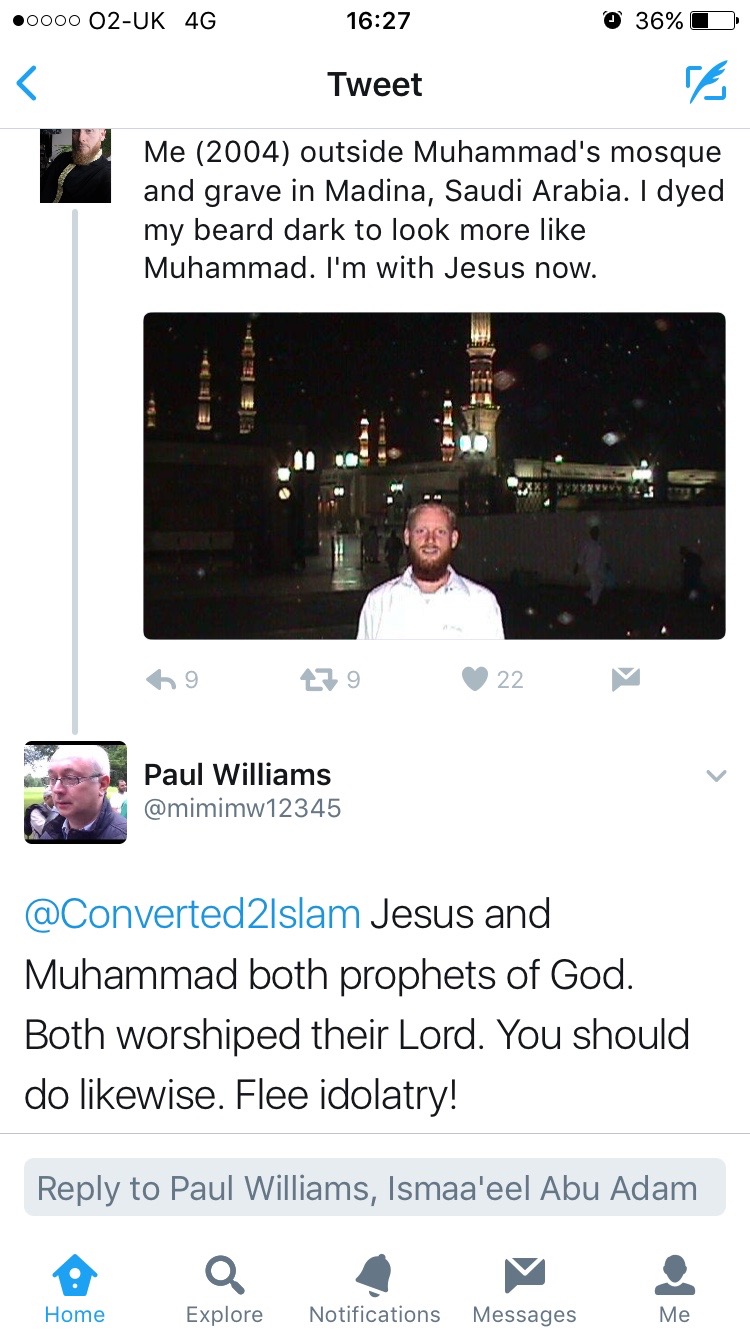Open the mosque photo in the tweet
This screenshot has height=1334, width=750.
click(434, 476)
